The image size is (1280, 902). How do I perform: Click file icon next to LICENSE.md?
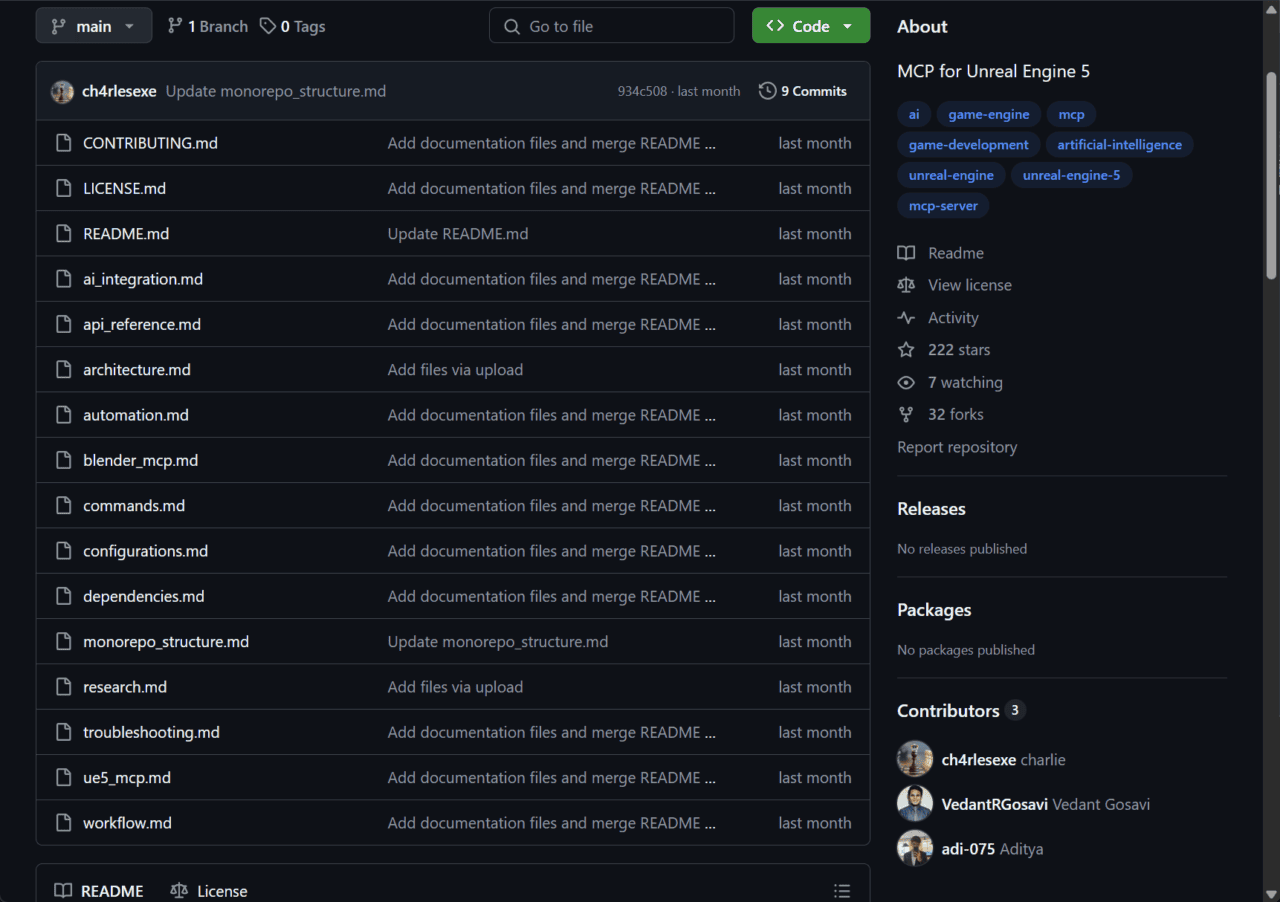coord(64,188)
